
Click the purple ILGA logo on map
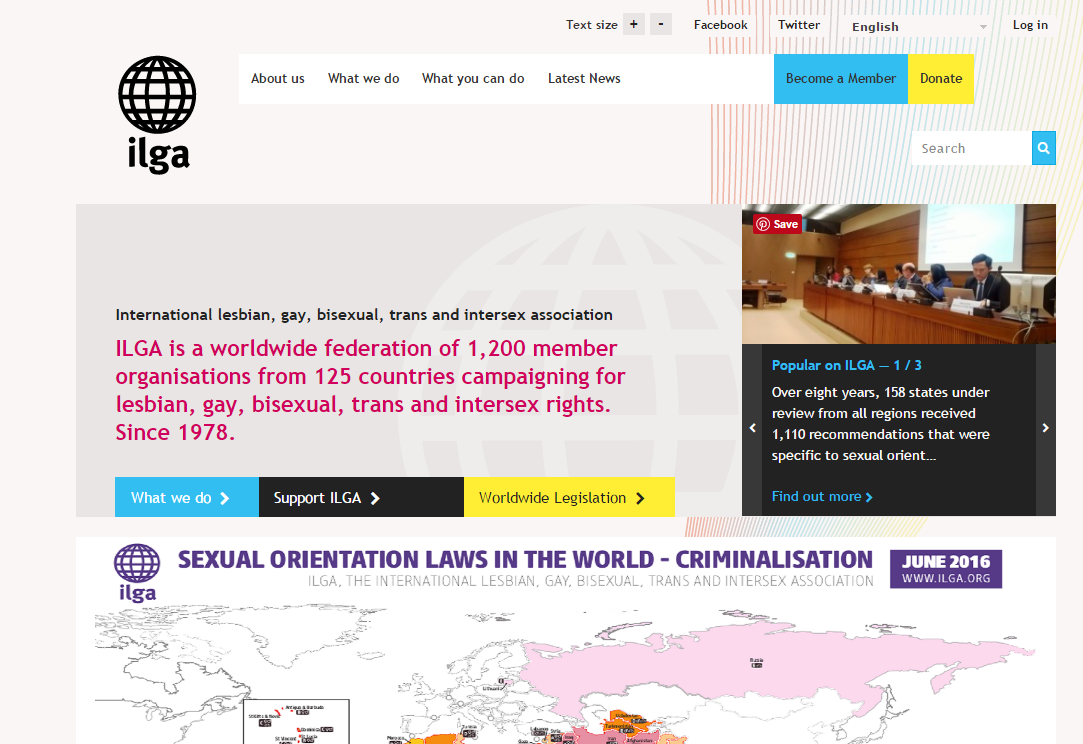click(x=137, y=573)
